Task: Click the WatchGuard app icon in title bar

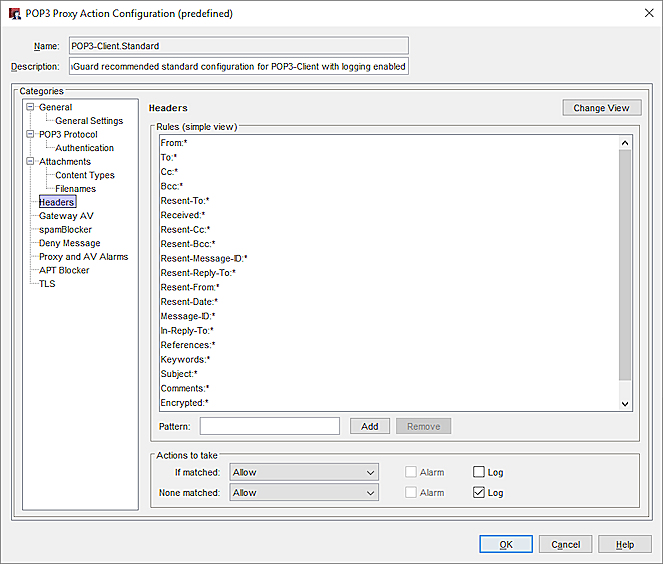Action: (x=15, y=14)
